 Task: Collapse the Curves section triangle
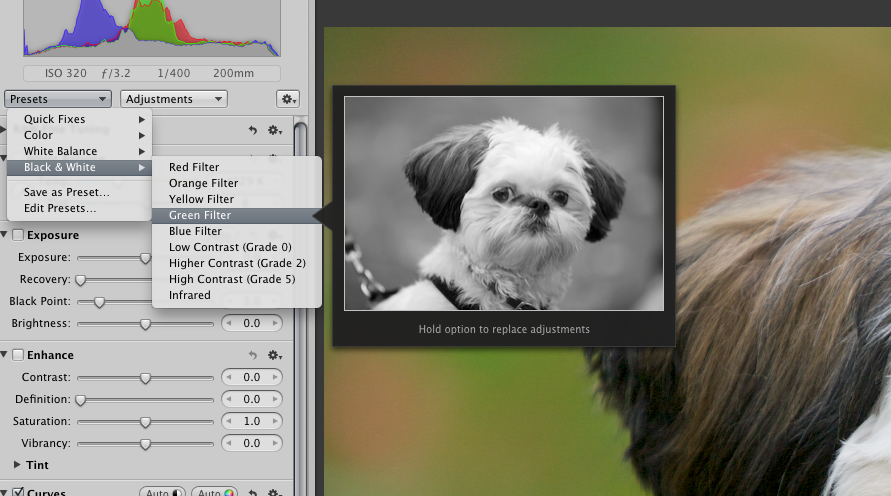pos(4,492)
